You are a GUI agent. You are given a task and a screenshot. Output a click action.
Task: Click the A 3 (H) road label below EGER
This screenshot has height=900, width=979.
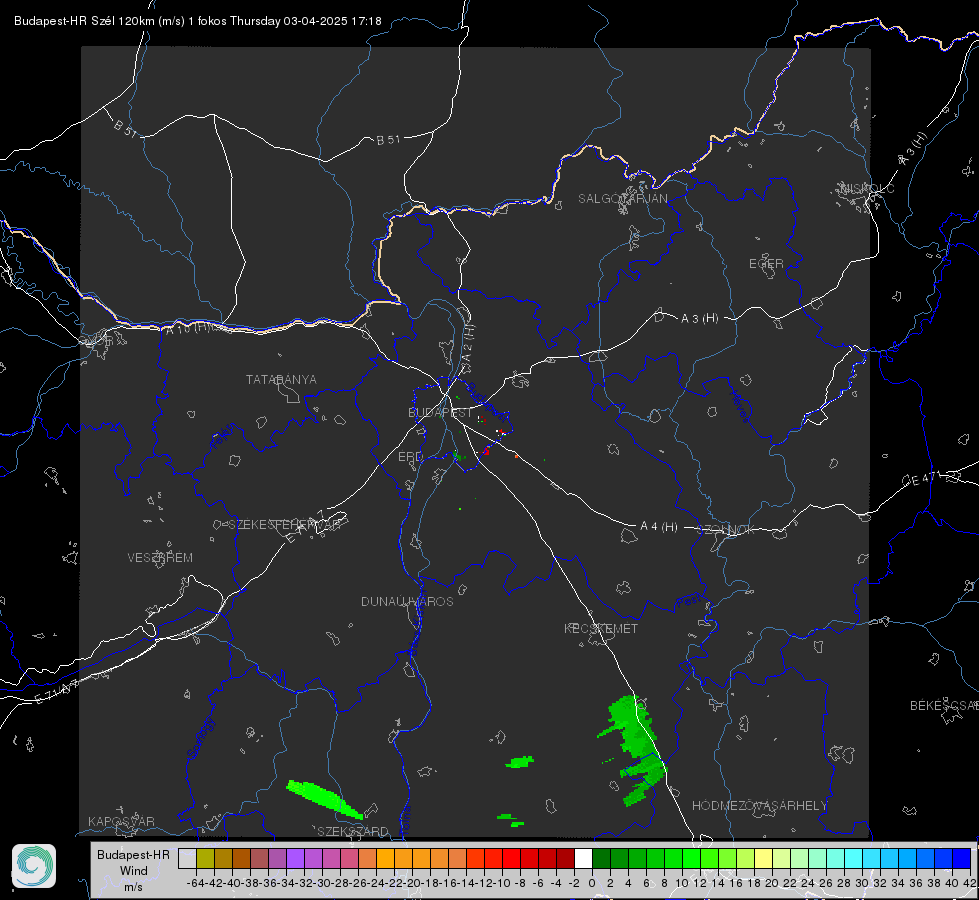pyautogui.click(x=699, y=319)
